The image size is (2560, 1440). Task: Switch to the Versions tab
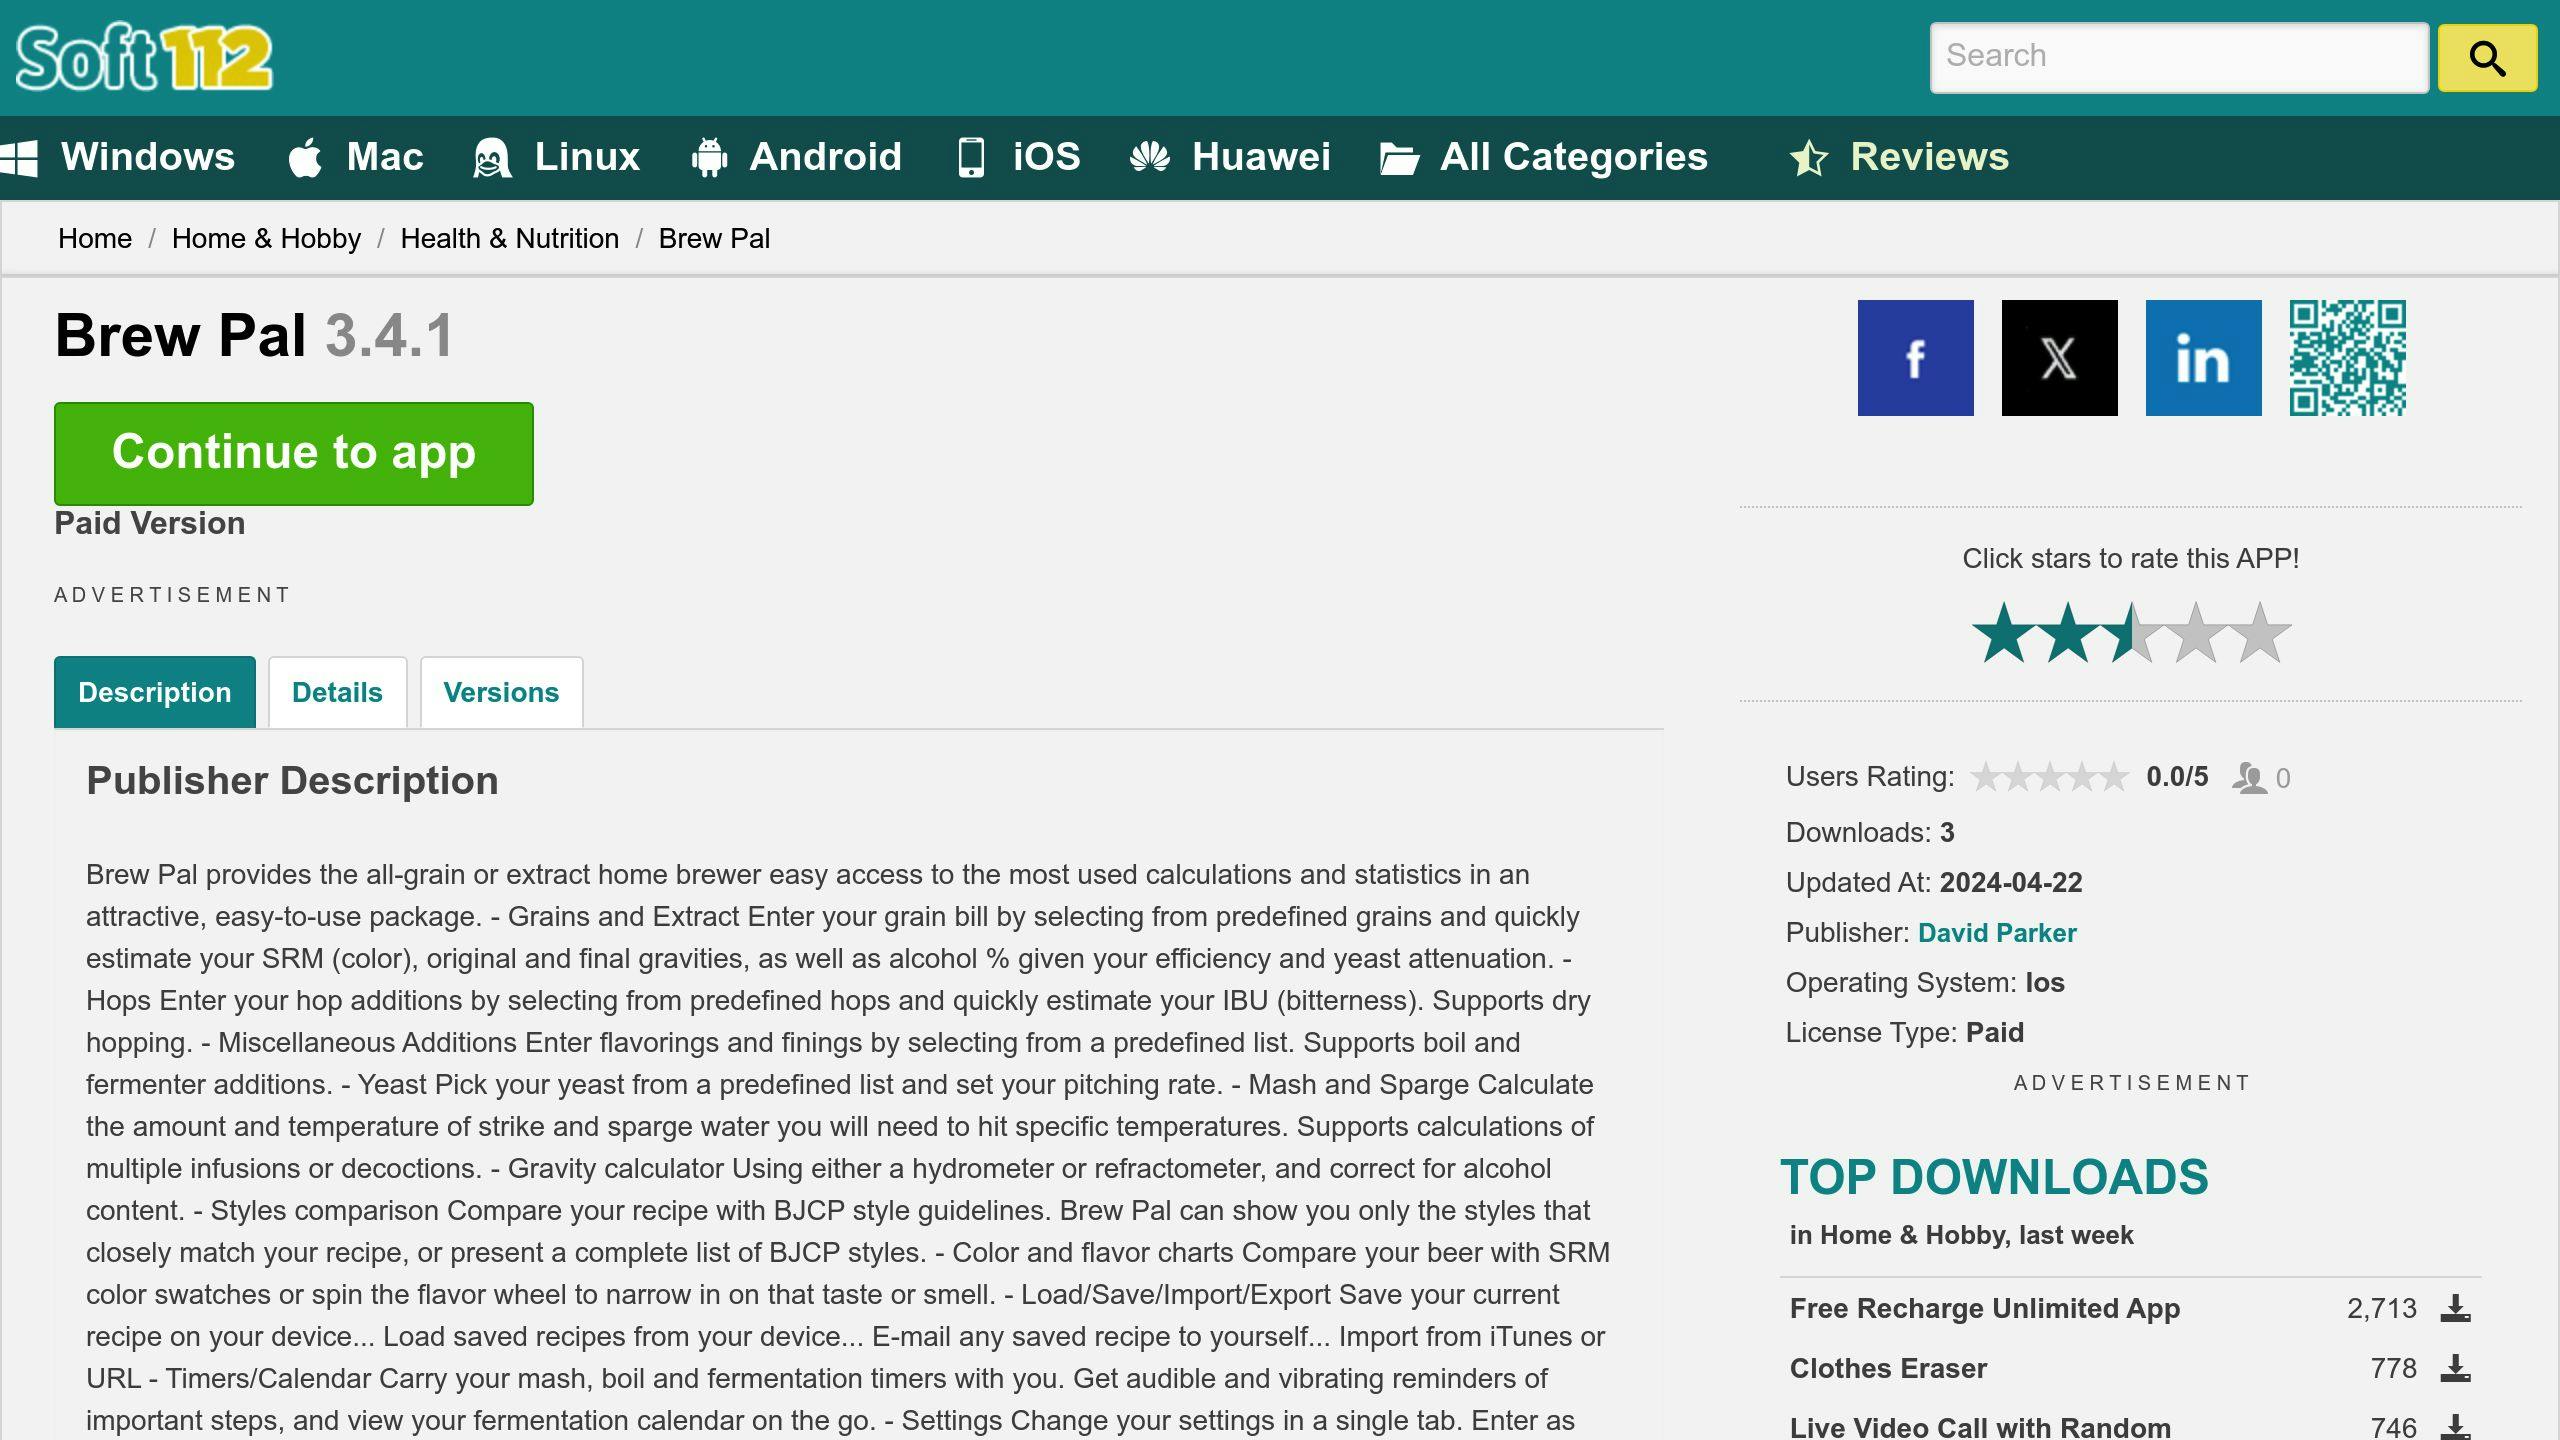click(501, 692)
